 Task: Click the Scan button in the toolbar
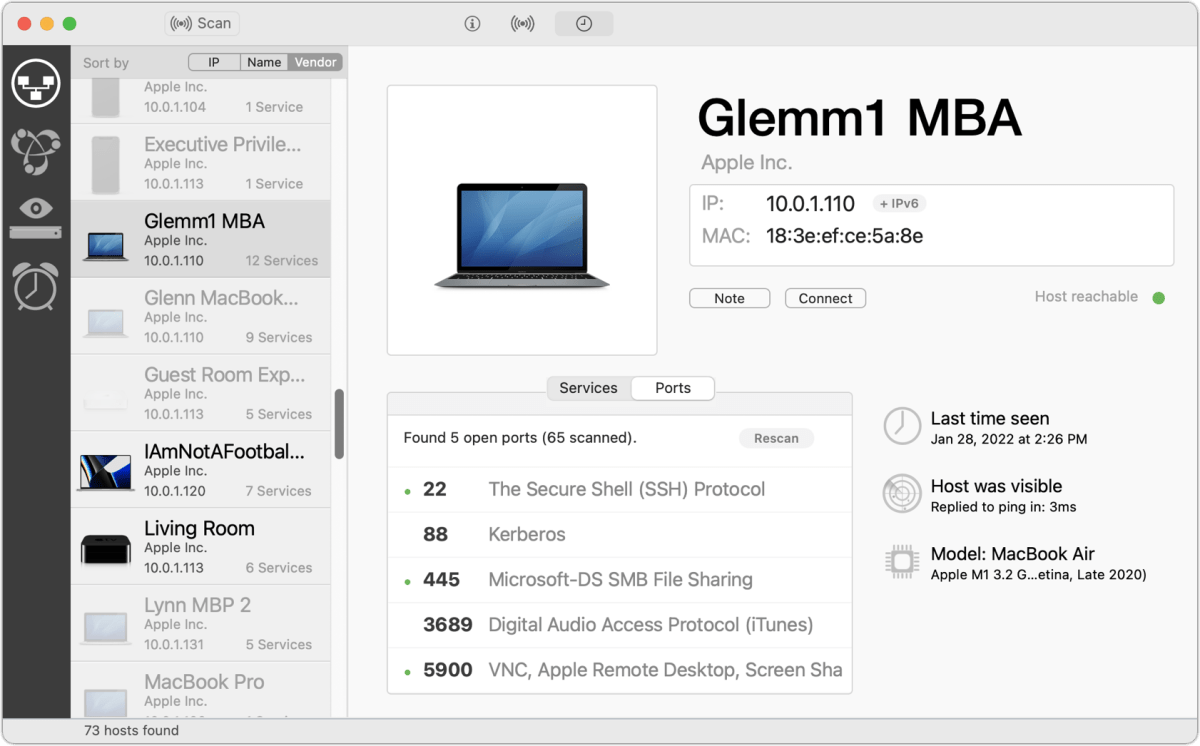(x=202, y=23)
